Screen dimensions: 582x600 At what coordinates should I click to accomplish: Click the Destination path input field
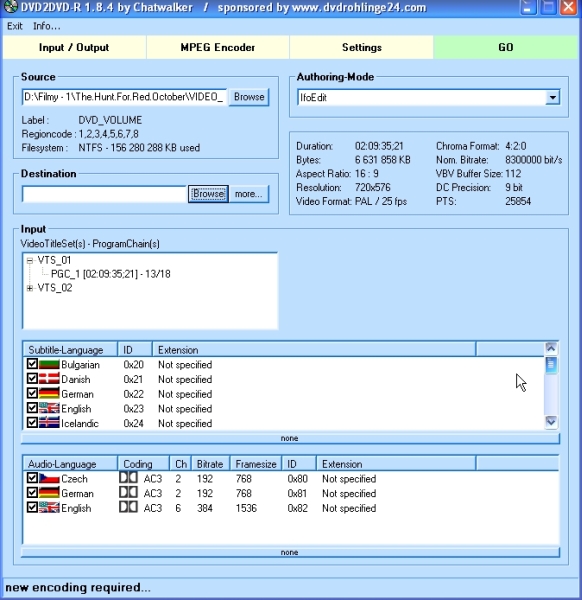click(x=104, y=194)
